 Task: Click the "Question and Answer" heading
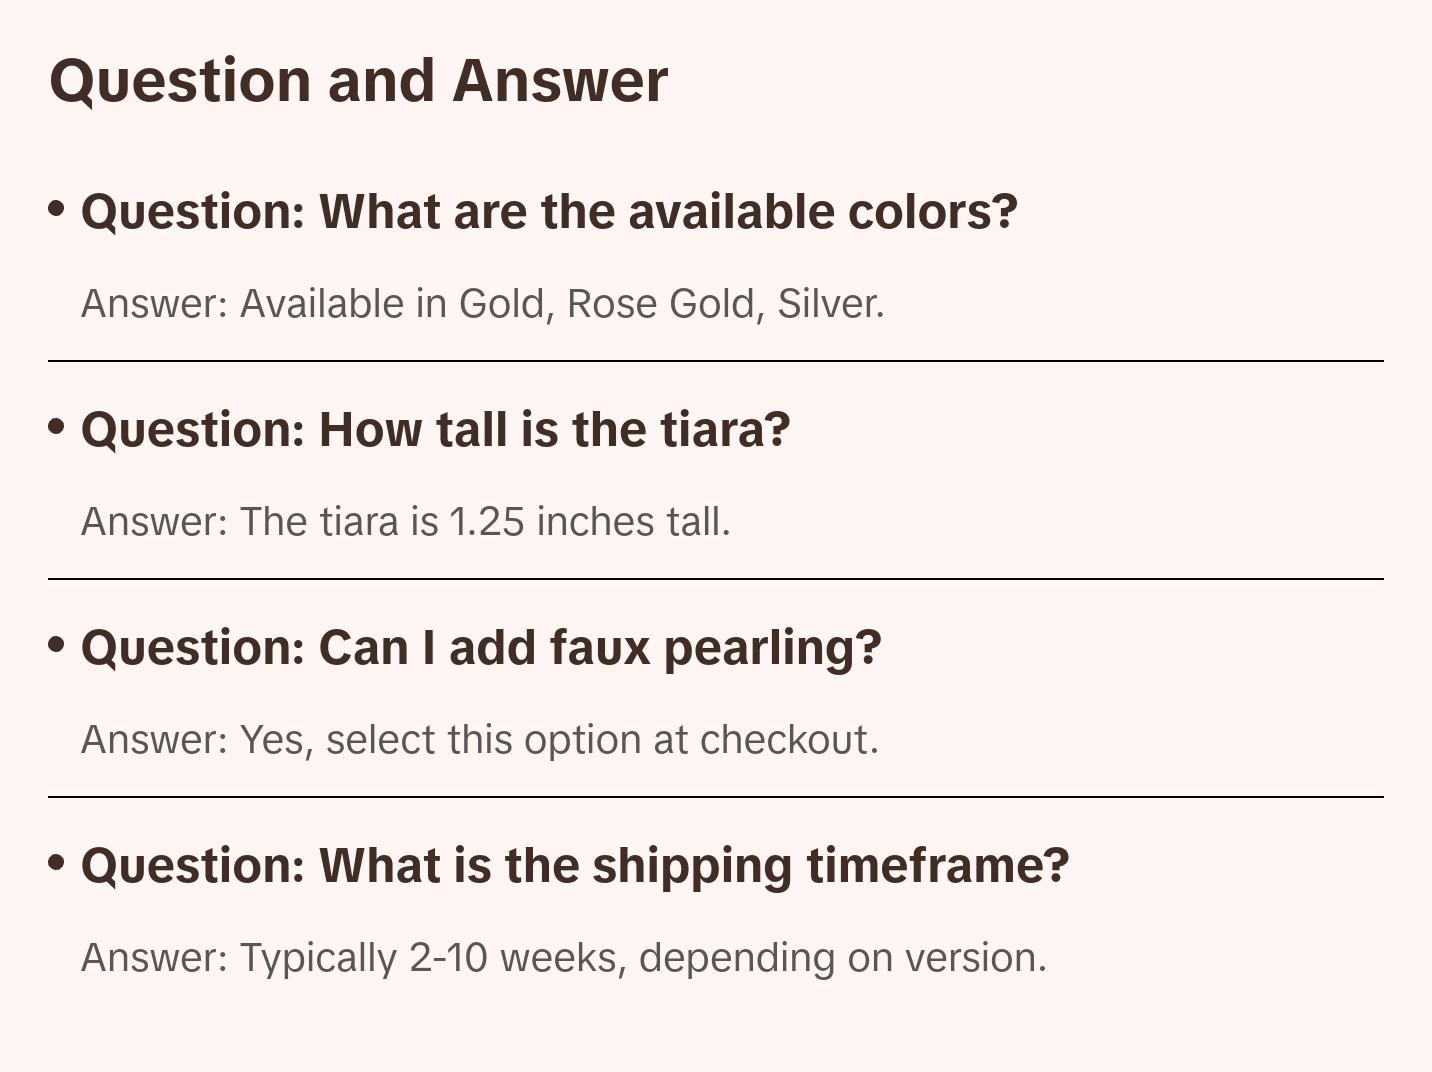click(358, 80)
